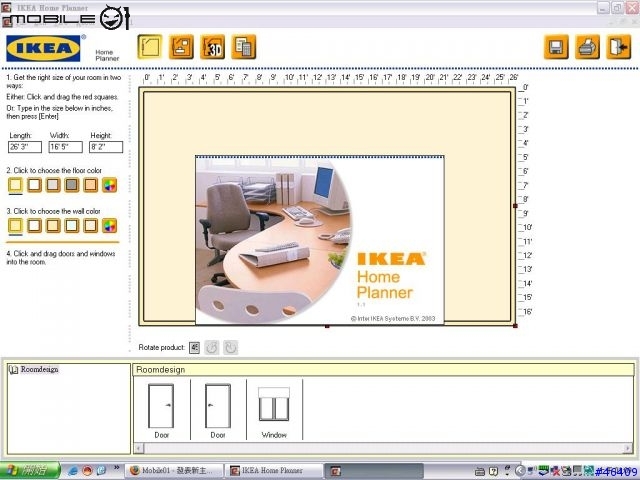Expand the quick launch overflow chevron
640x480 pixels.
point(116,468)
